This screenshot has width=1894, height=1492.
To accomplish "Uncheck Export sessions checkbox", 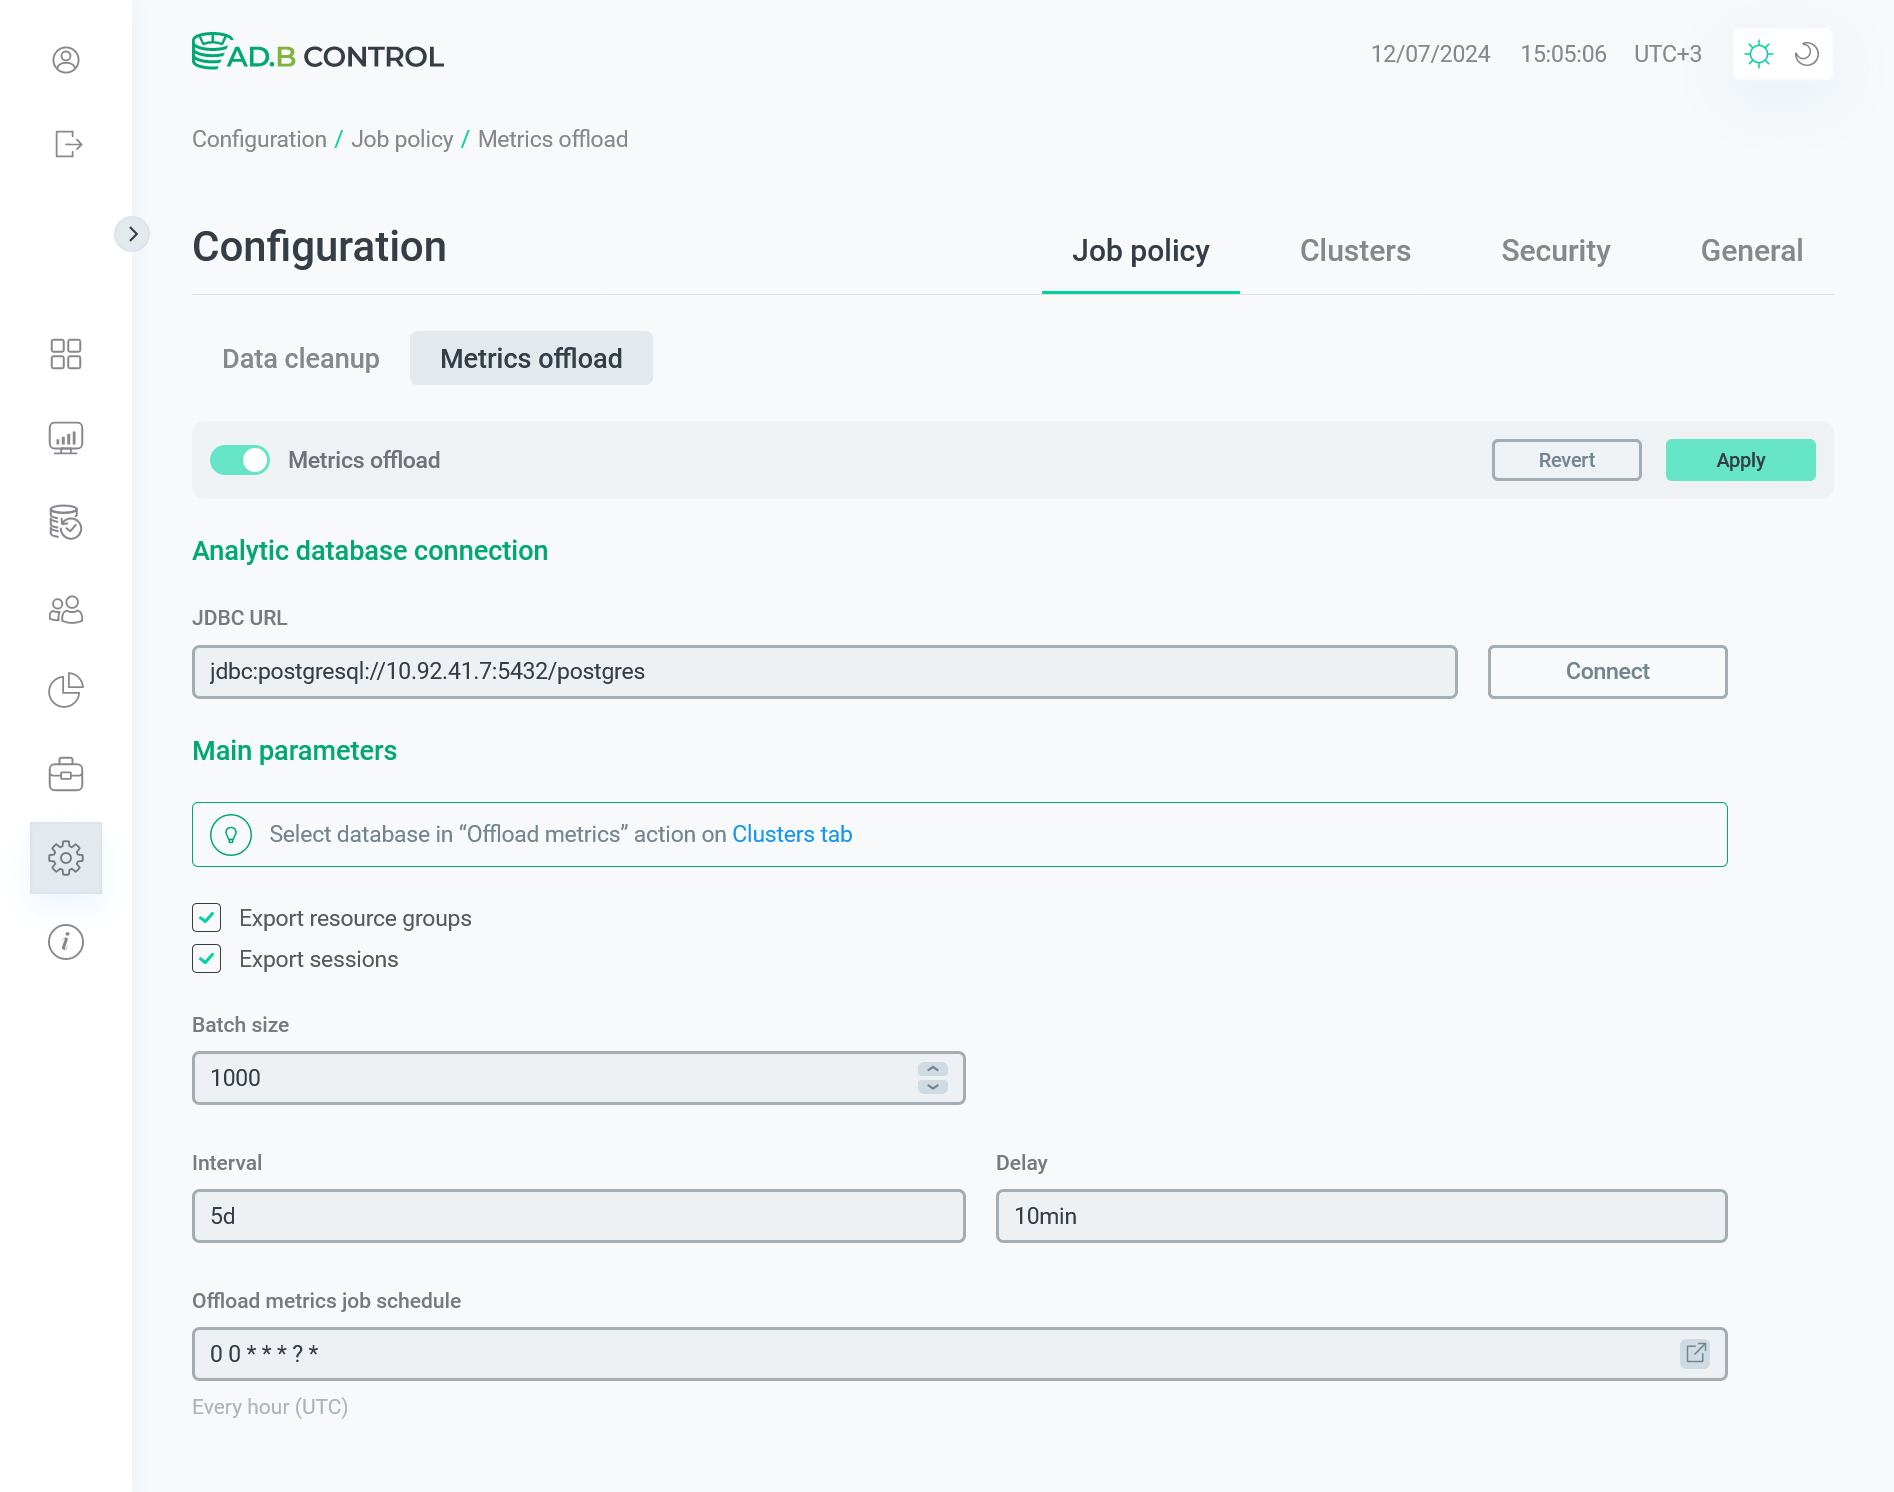I will 207,959.
